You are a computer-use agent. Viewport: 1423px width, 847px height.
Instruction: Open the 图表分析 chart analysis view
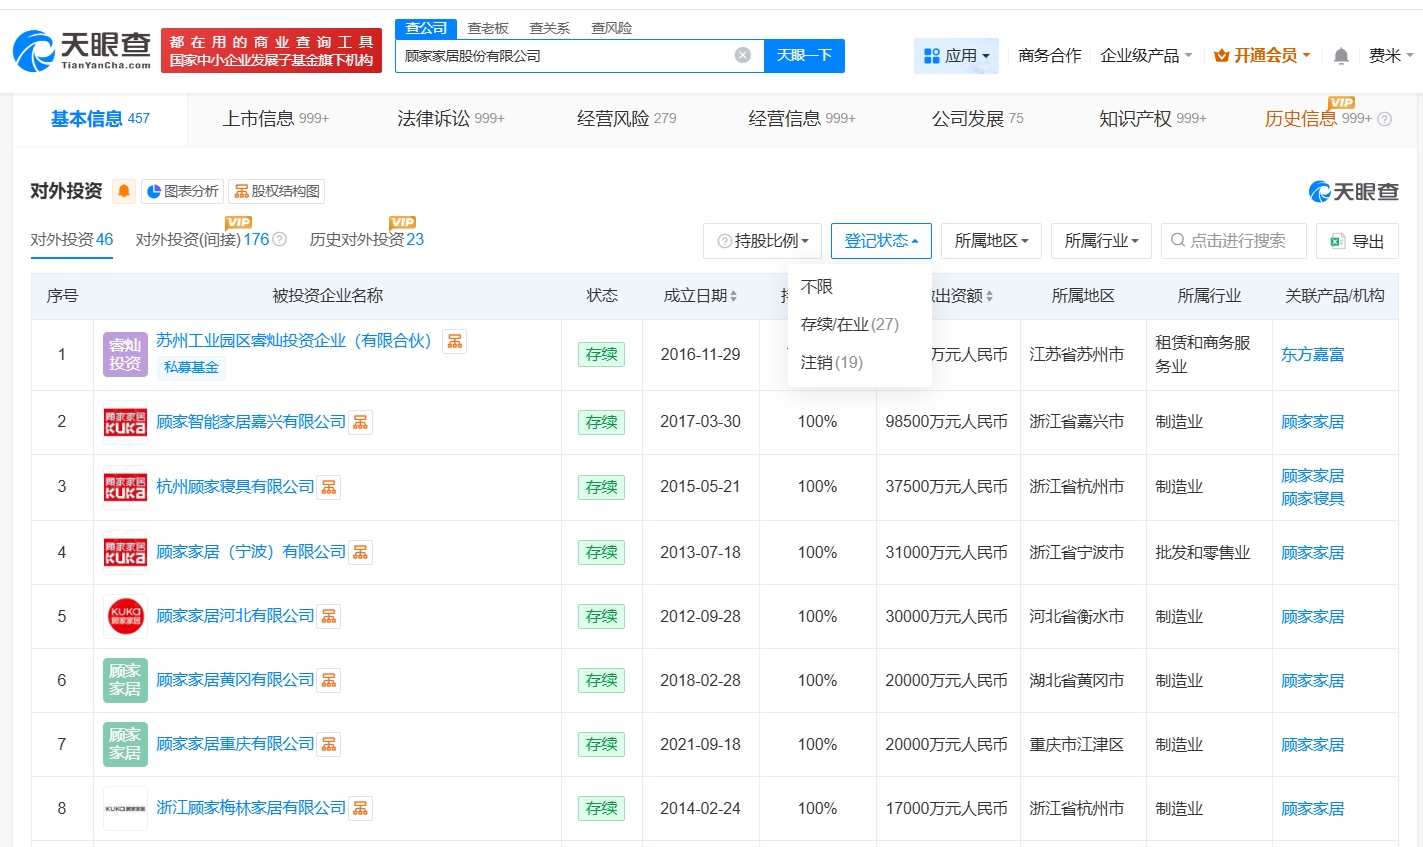(182, 191)
